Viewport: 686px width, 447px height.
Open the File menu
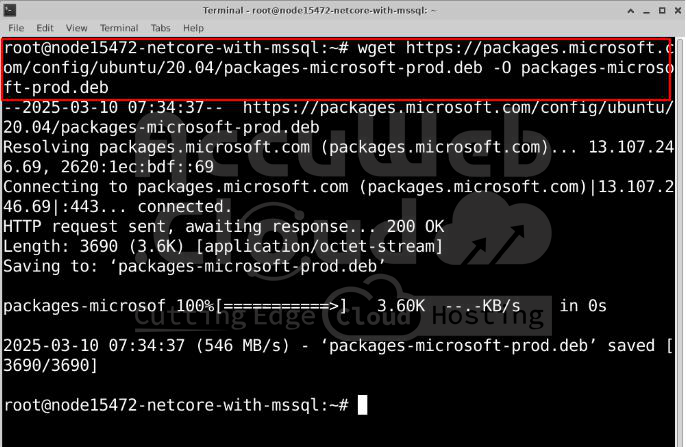16,28
